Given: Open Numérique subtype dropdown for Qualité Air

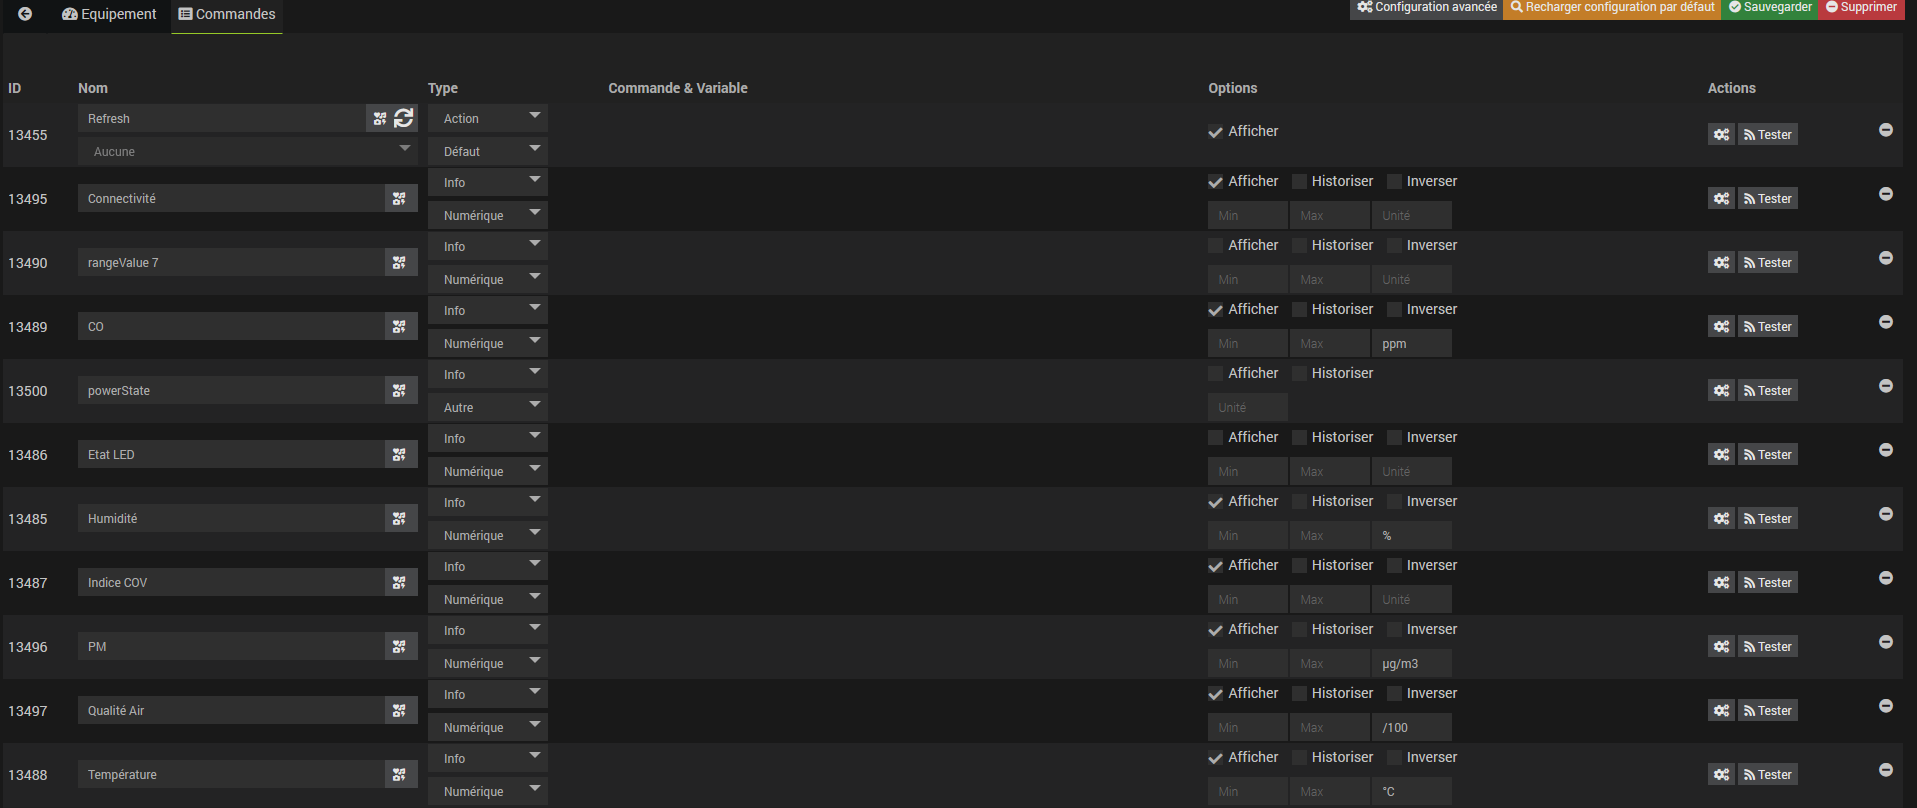Looking at the screenshot, I should click(x=488, y=727).
